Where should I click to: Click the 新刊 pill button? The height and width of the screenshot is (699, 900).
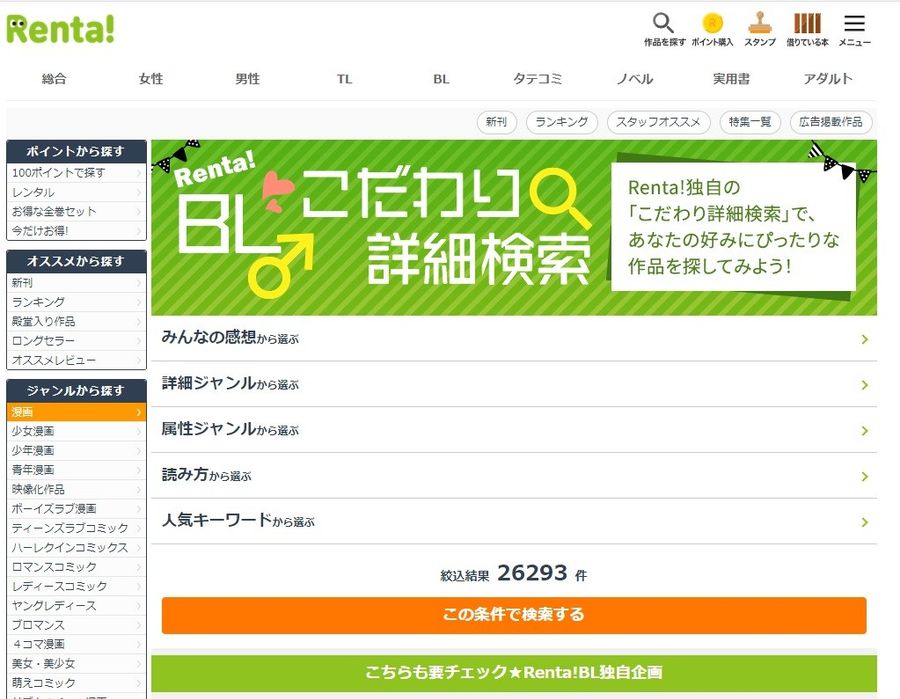496,122
